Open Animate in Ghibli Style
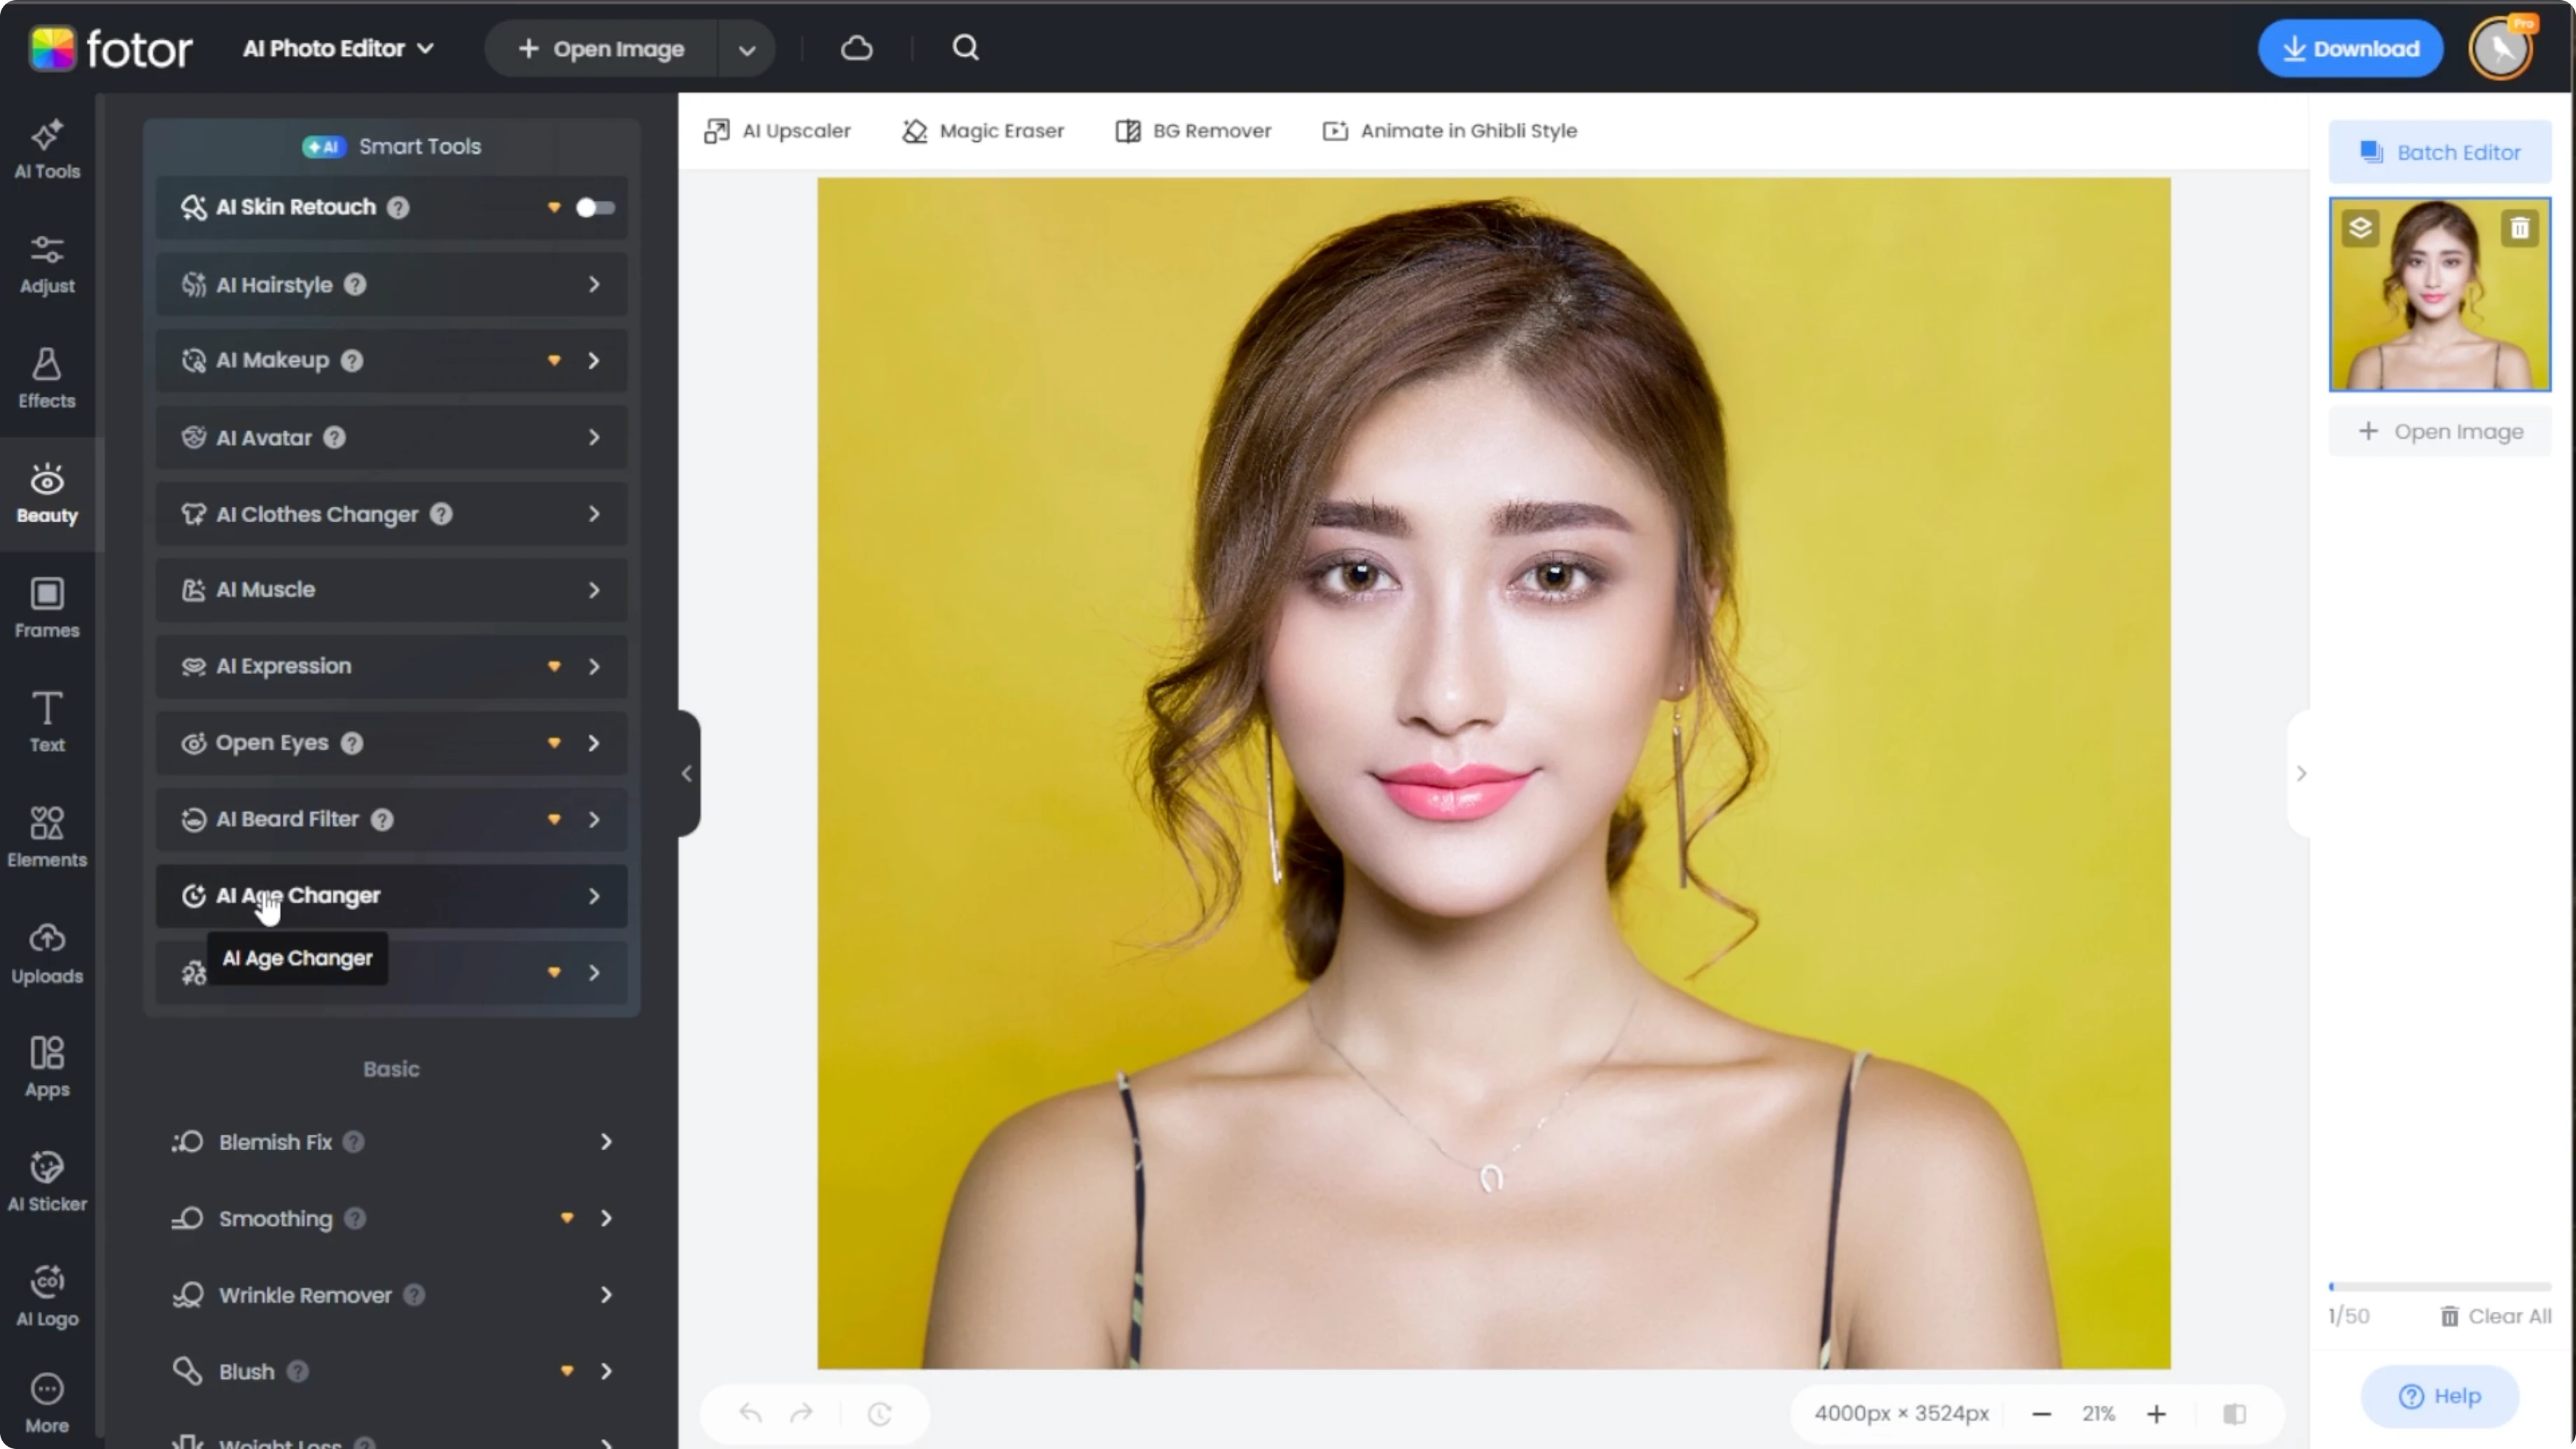The image size is (2576, 1449). (x=1450, y=131)
